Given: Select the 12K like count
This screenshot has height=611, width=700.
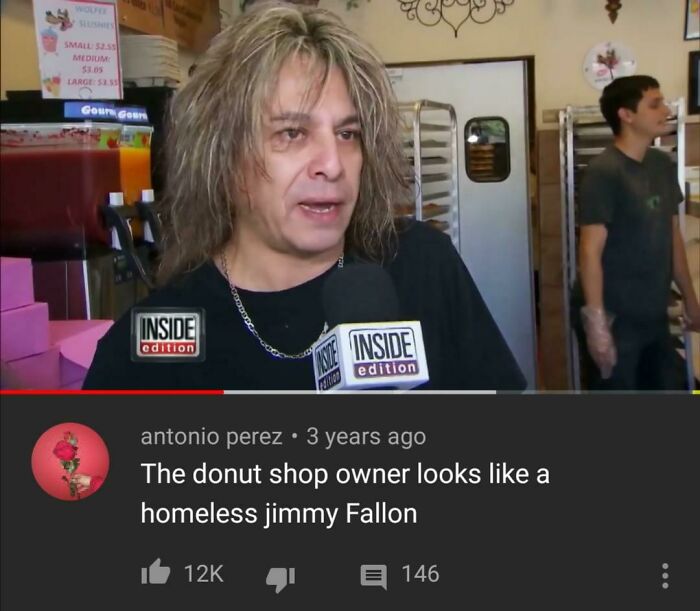Looking at the screenshot, I should coord(204,574).
